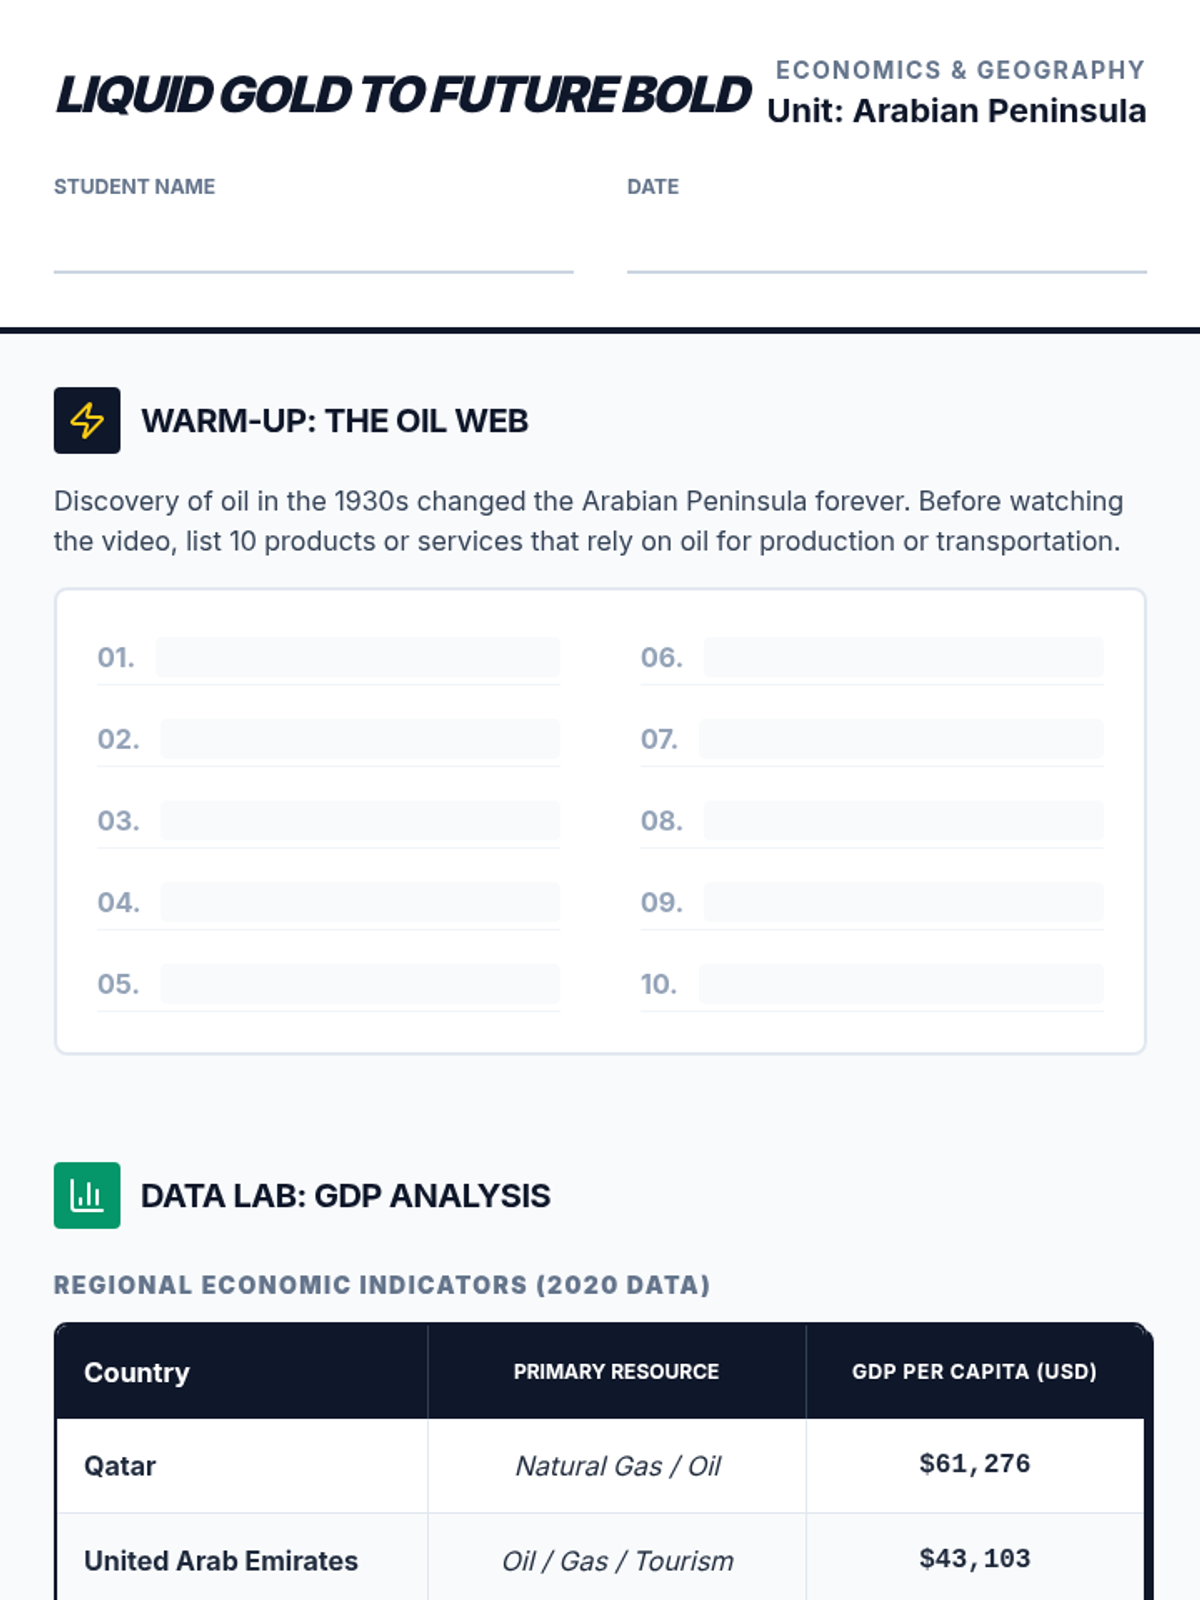Click answer field number 03
This screenshot has height=1600, width=1200.
coord(359,821)
